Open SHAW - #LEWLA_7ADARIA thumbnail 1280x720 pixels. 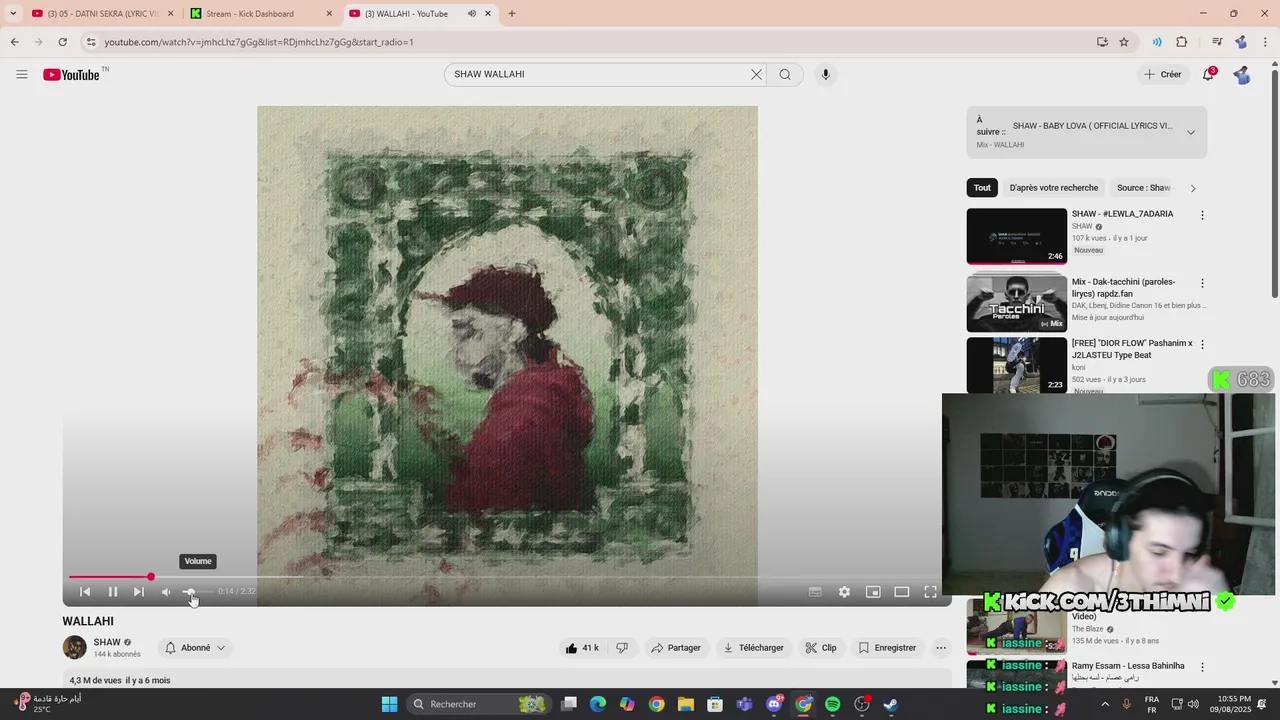[1017, 236]
